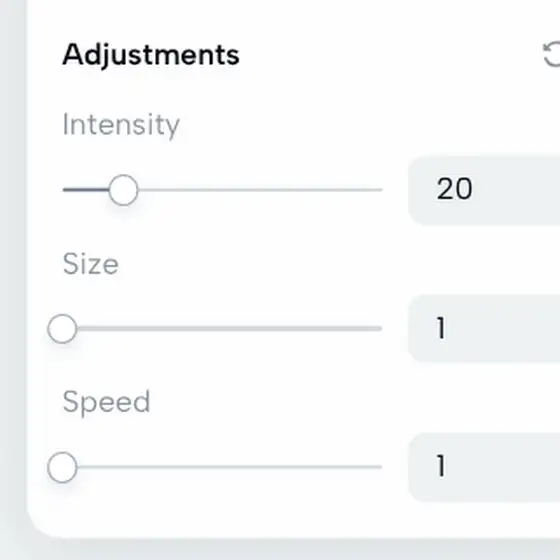
Task: Click the middle of the Intensity slider track
Action: click(x=222, y=190)
